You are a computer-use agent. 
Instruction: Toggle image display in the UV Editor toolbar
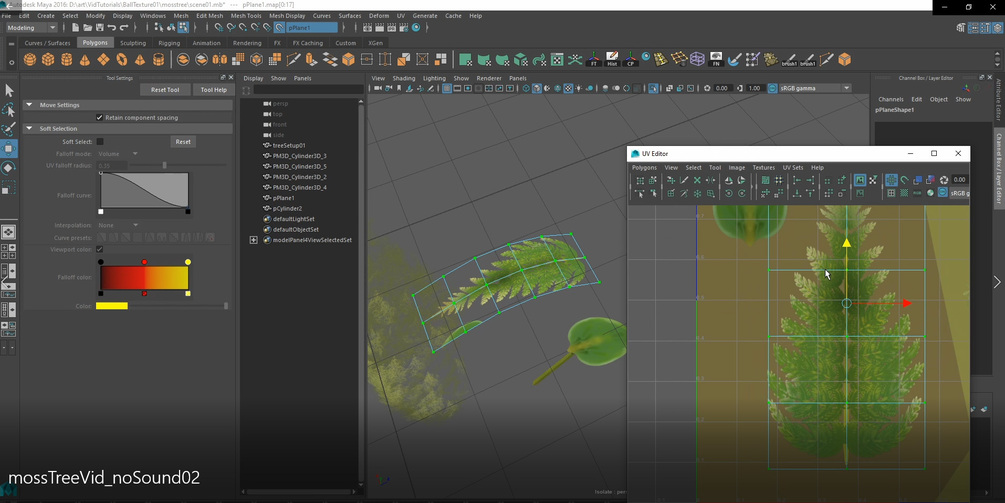(859, 180)
